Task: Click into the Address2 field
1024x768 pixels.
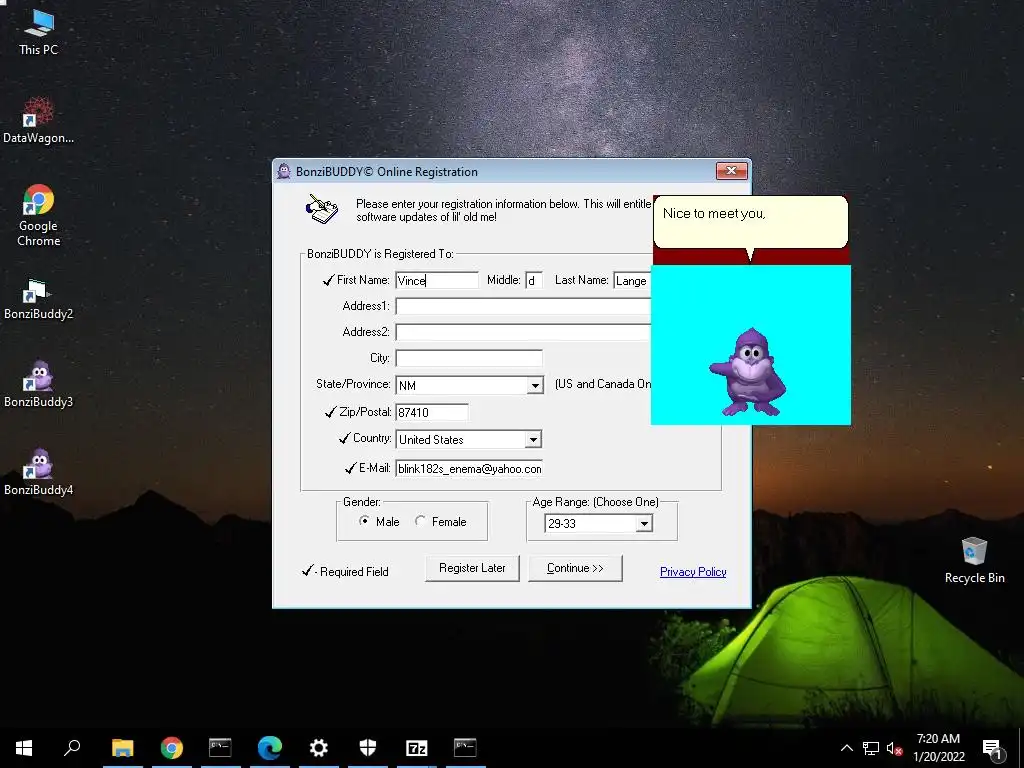Action: pyautogui.click(x=523, y=332)
